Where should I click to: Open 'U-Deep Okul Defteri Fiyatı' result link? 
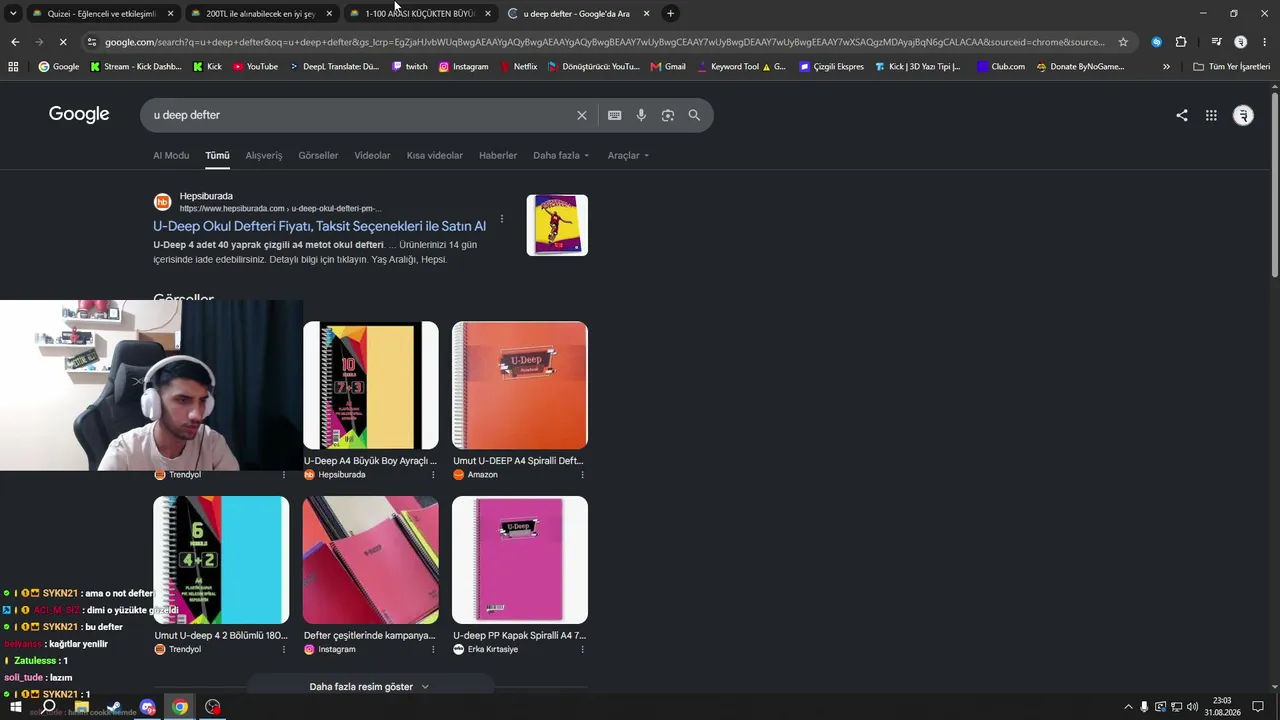point(319,226)
